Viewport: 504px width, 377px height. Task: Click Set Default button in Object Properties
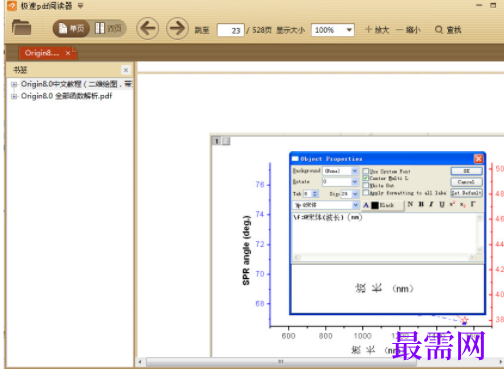tap(466, 193)
